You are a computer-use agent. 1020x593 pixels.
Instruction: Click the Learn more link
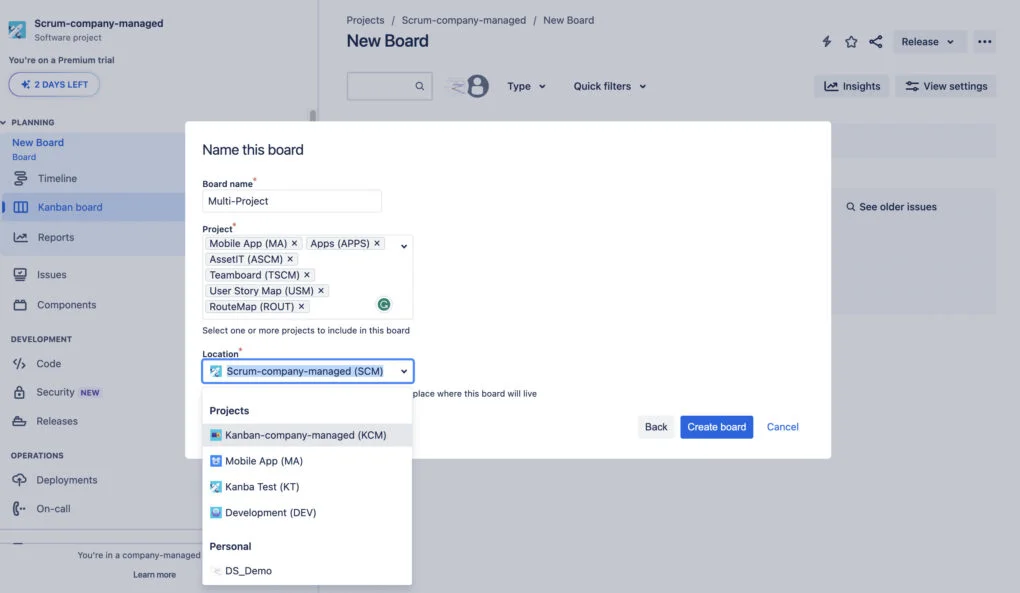pos(154,575)
